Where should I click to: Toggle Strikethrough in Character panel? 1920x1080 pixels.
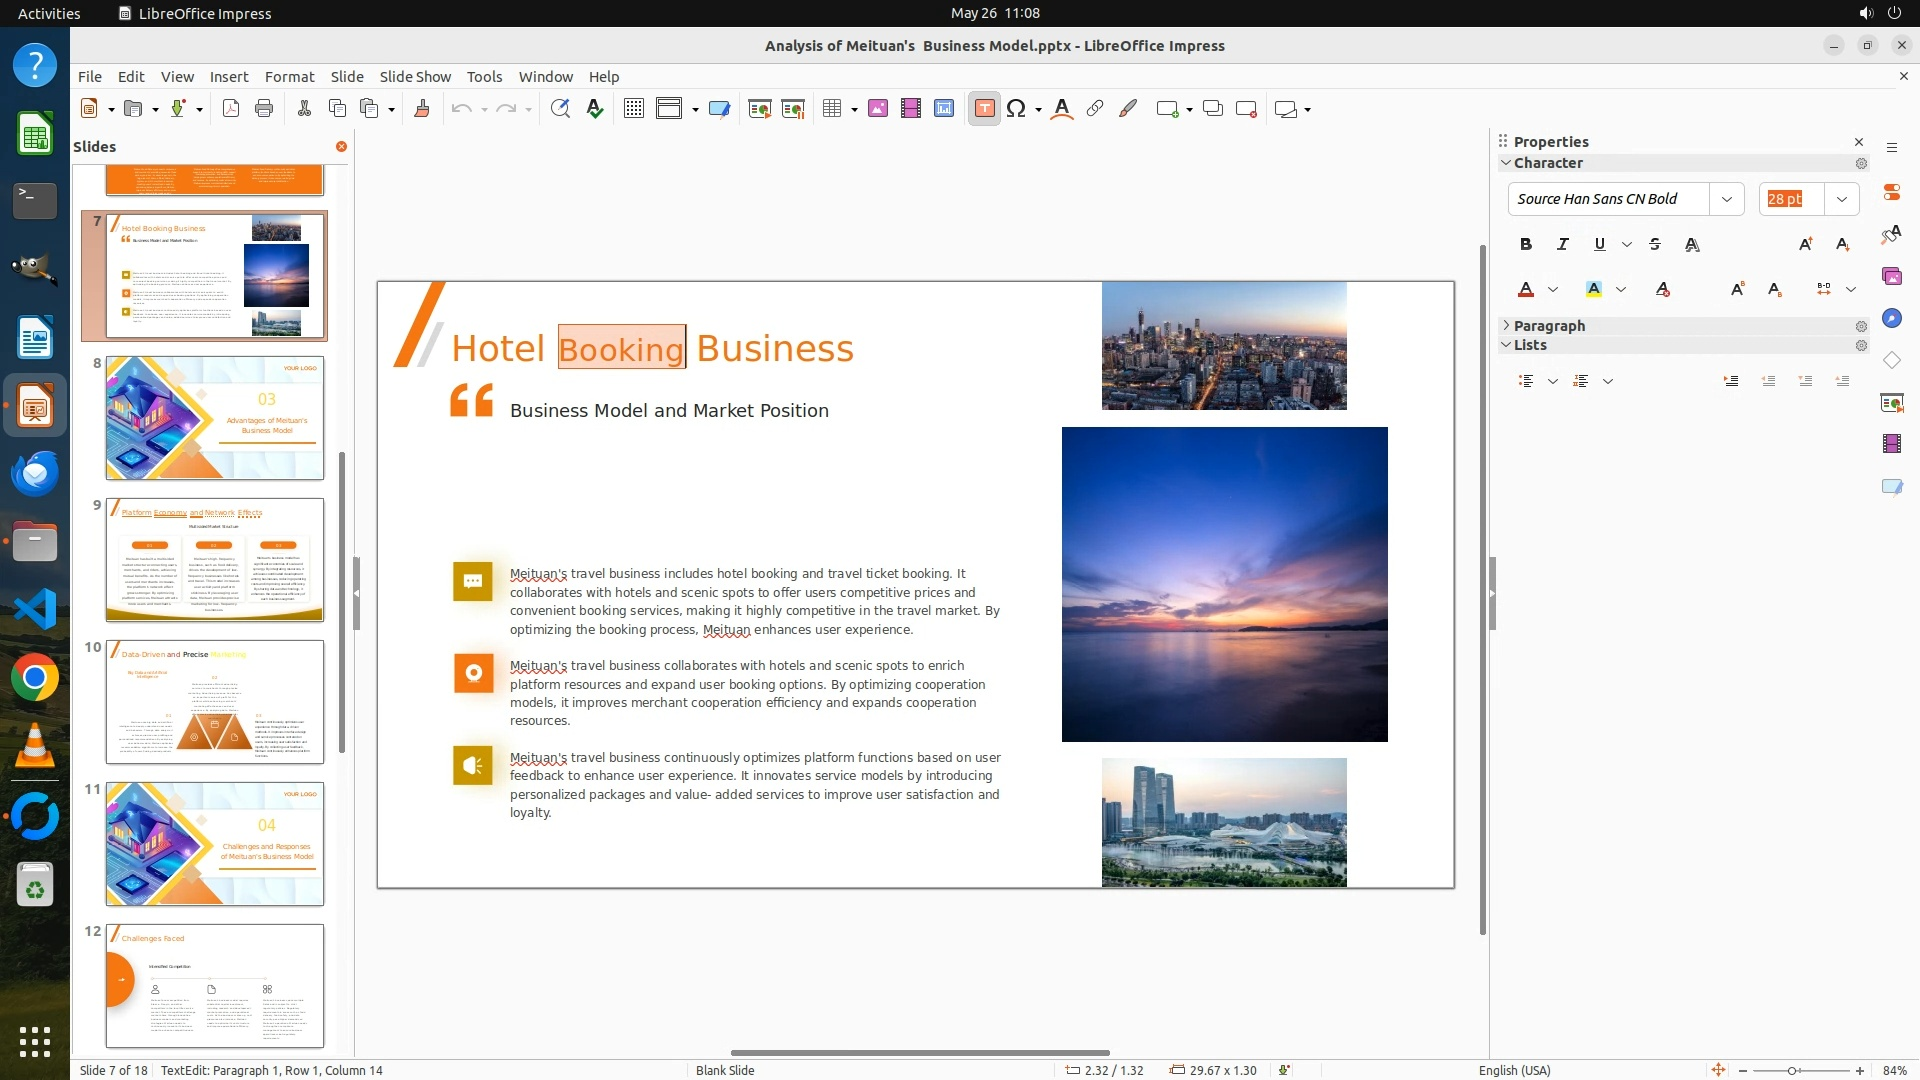pos(1655,244)
